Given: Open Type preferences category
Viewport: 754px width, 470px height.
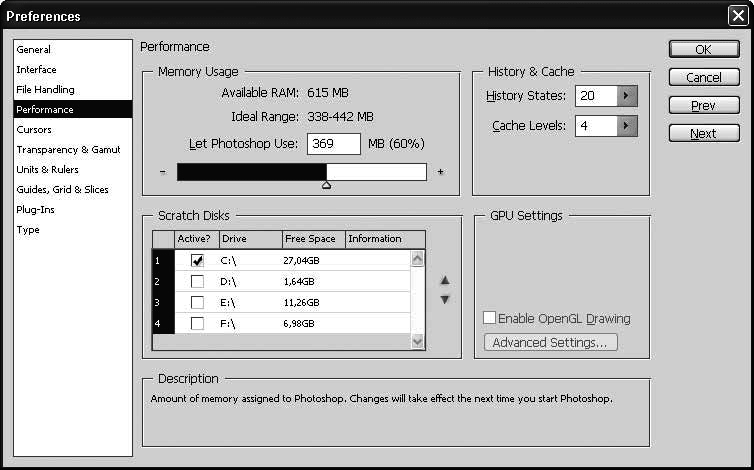Looking at the screenshot, I should [28, 230].
